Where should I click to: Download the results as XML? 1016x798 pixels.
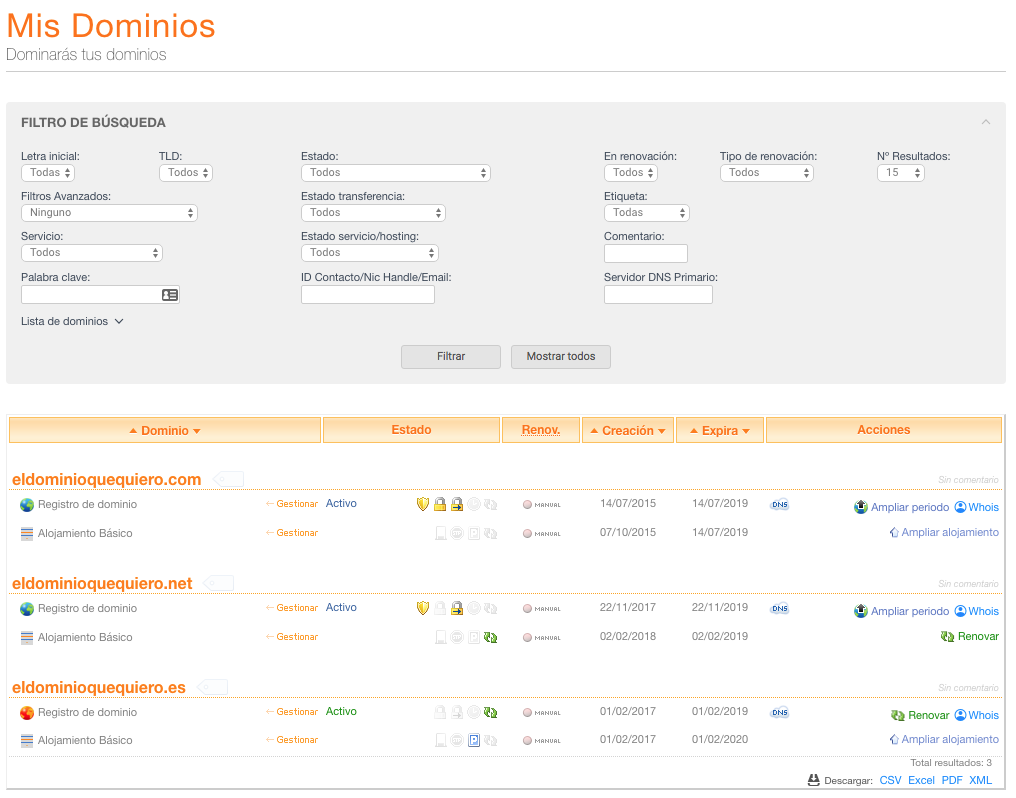tap(980, 781)
